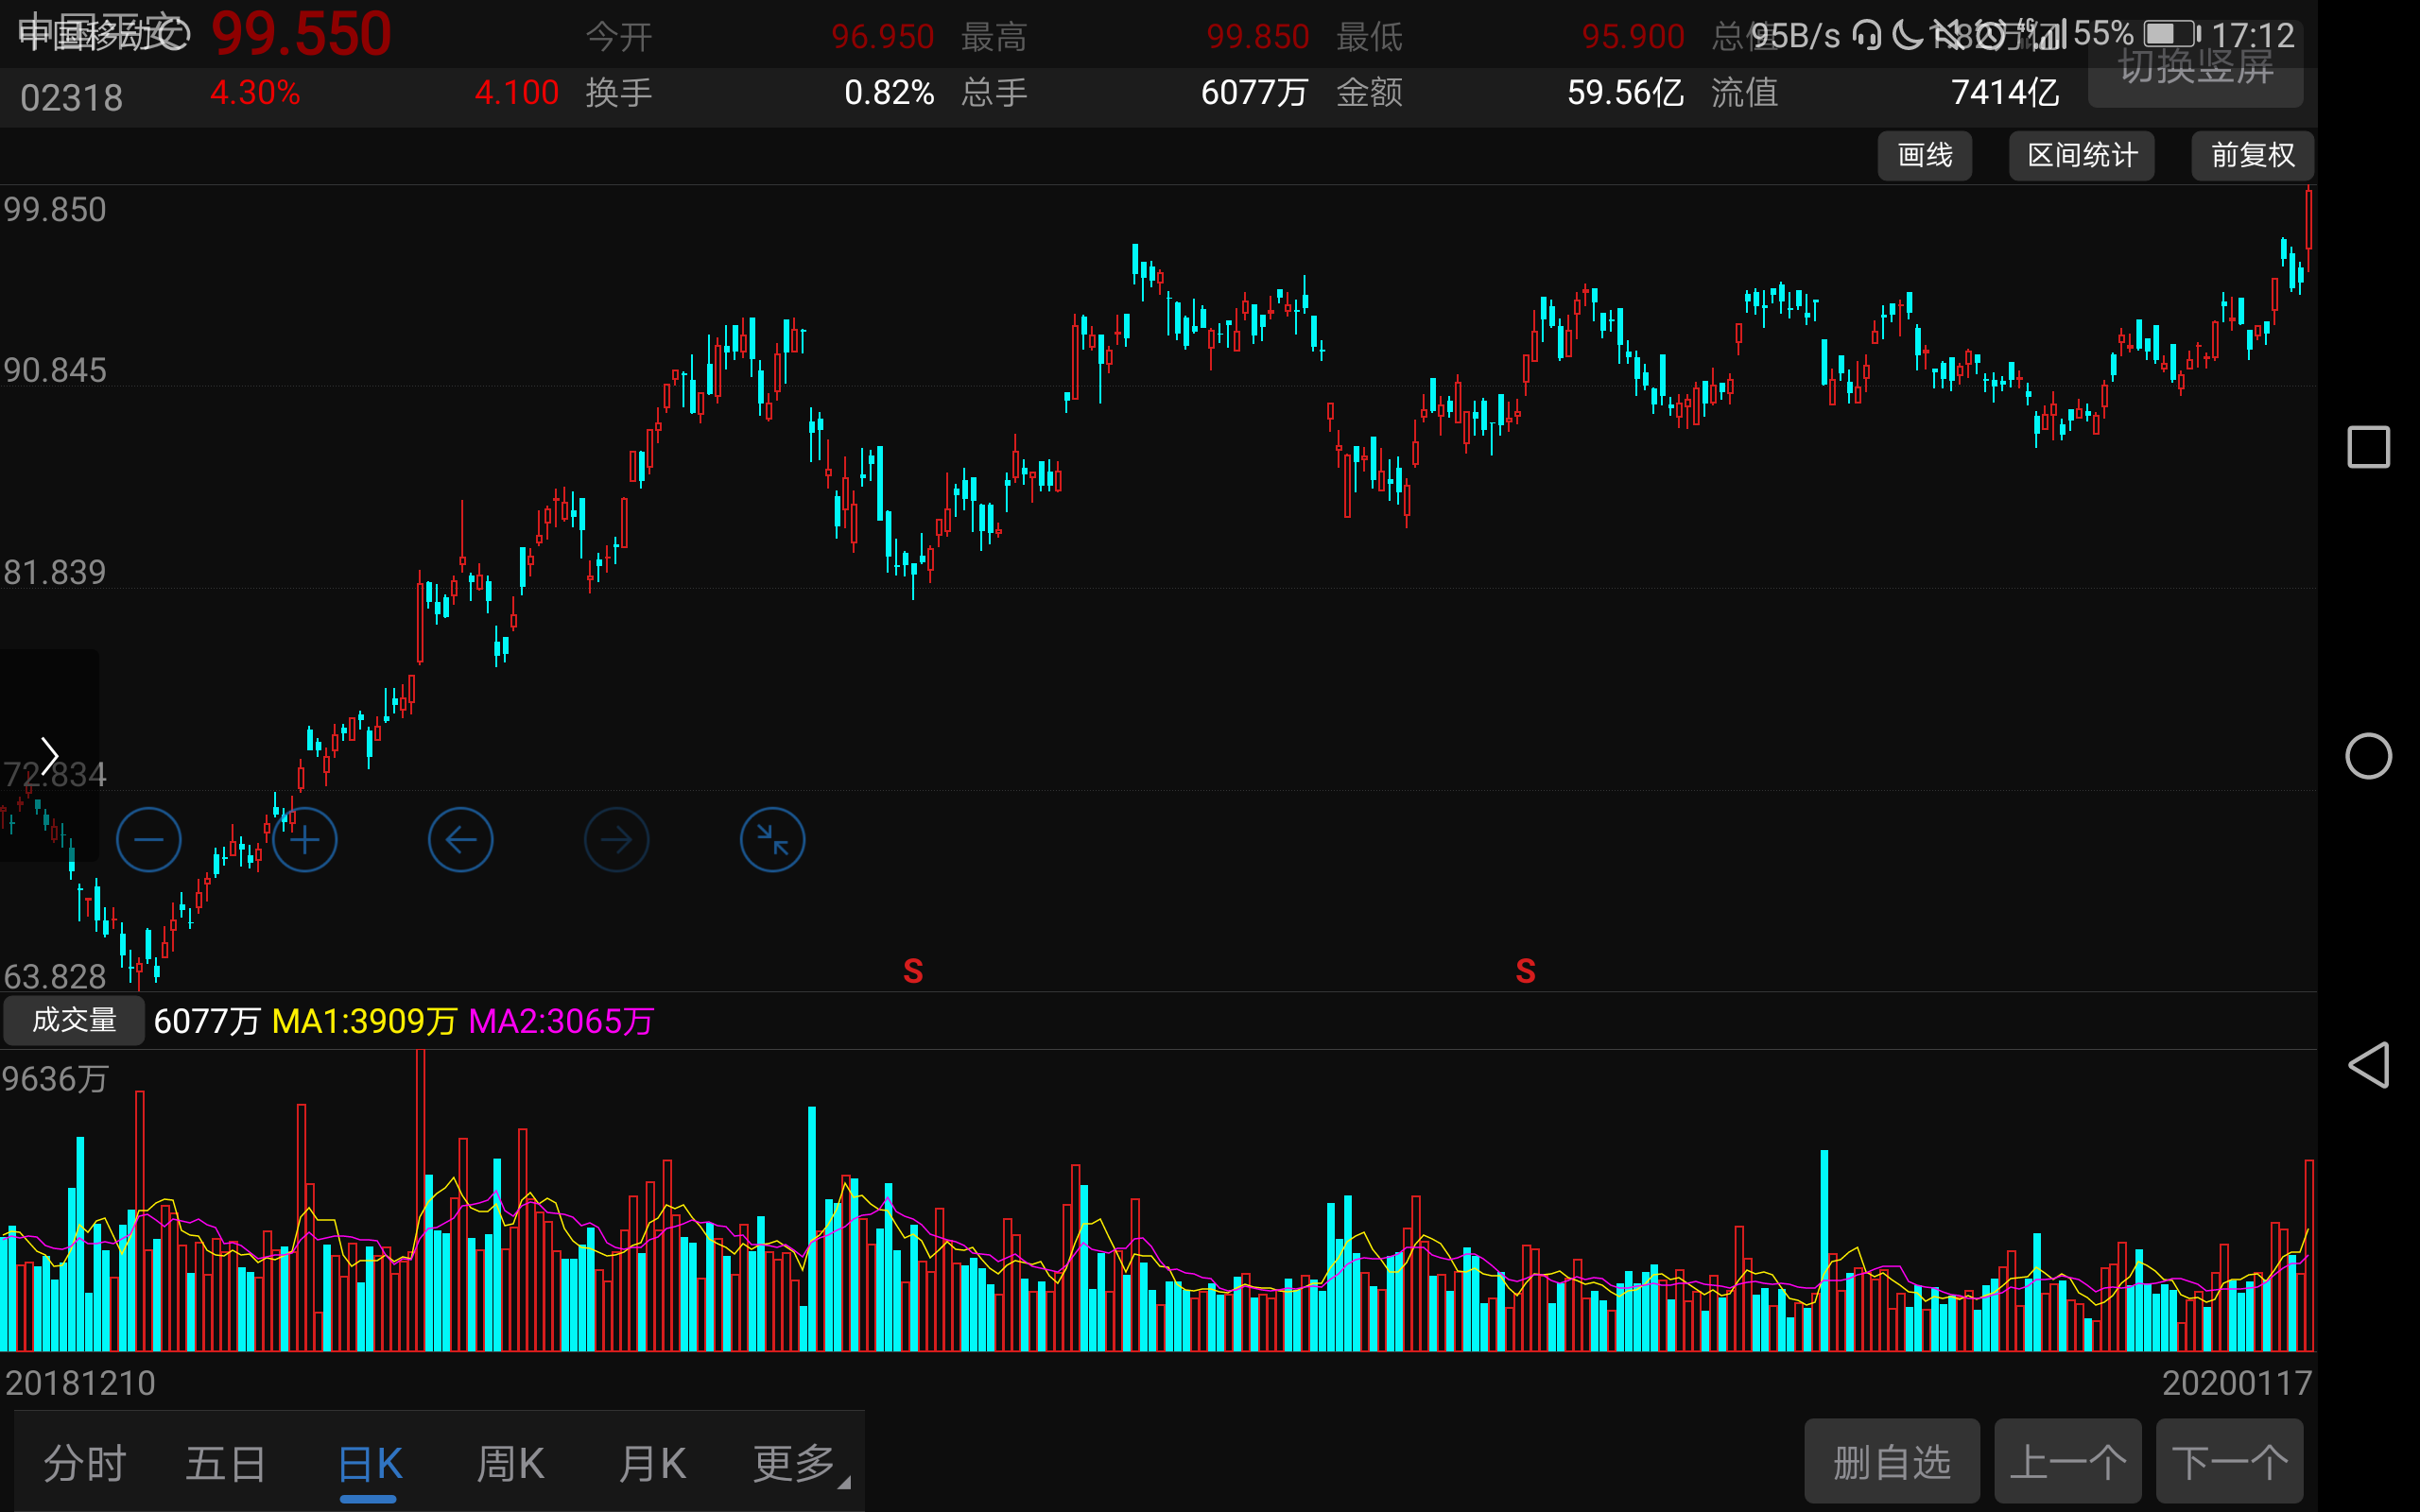The image size is (2420, 1512).
Task: Tap the start date 20181210
Action: coord(80,1383)
